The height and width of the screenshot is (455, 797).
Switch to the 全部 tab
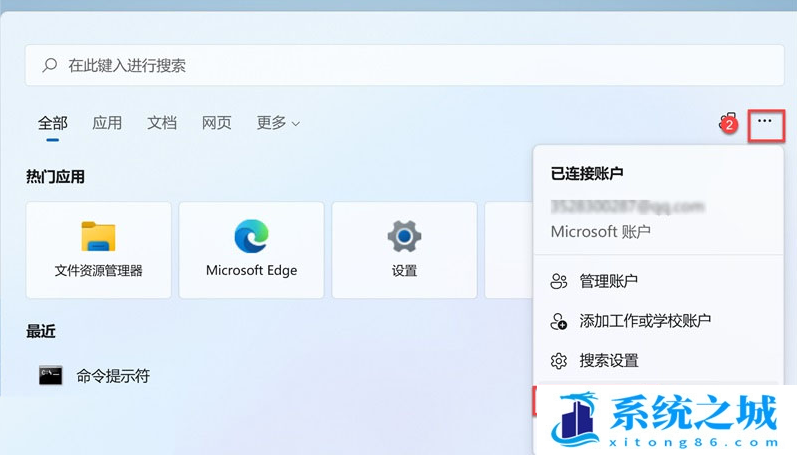coord(52,123)
